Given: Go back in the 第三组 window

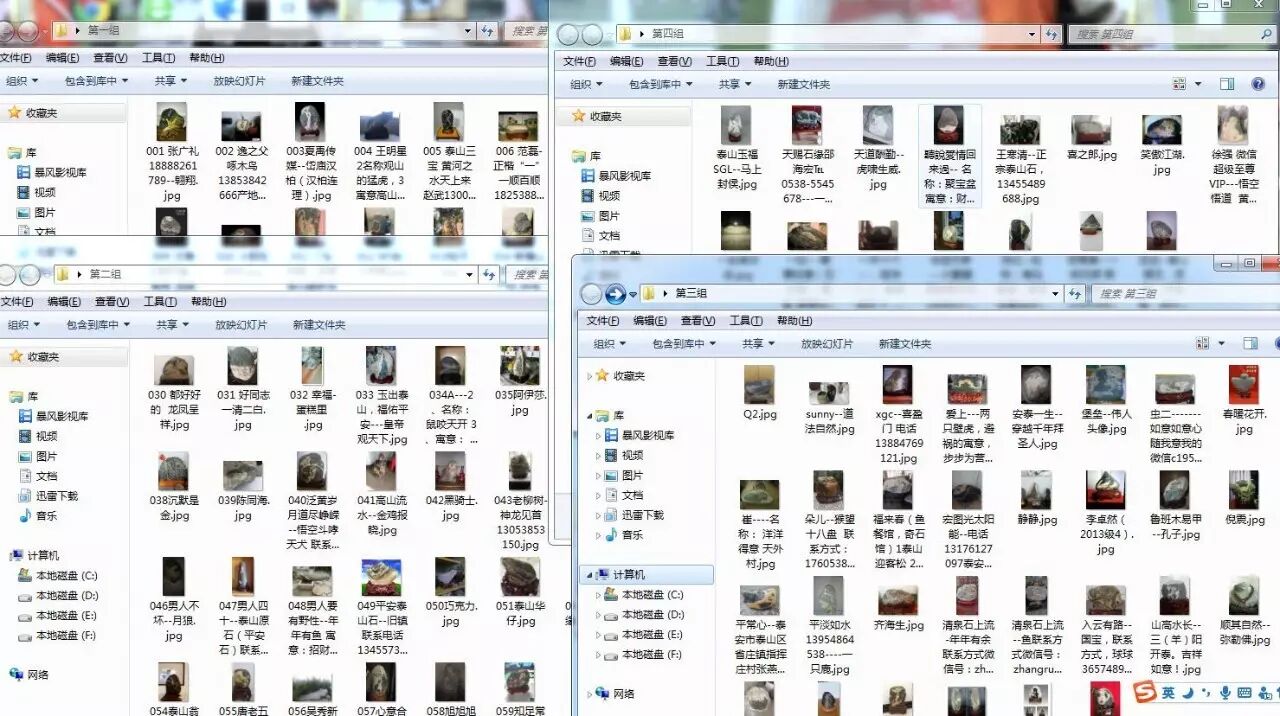Looking at the screenshot, I should click(592, 294).
